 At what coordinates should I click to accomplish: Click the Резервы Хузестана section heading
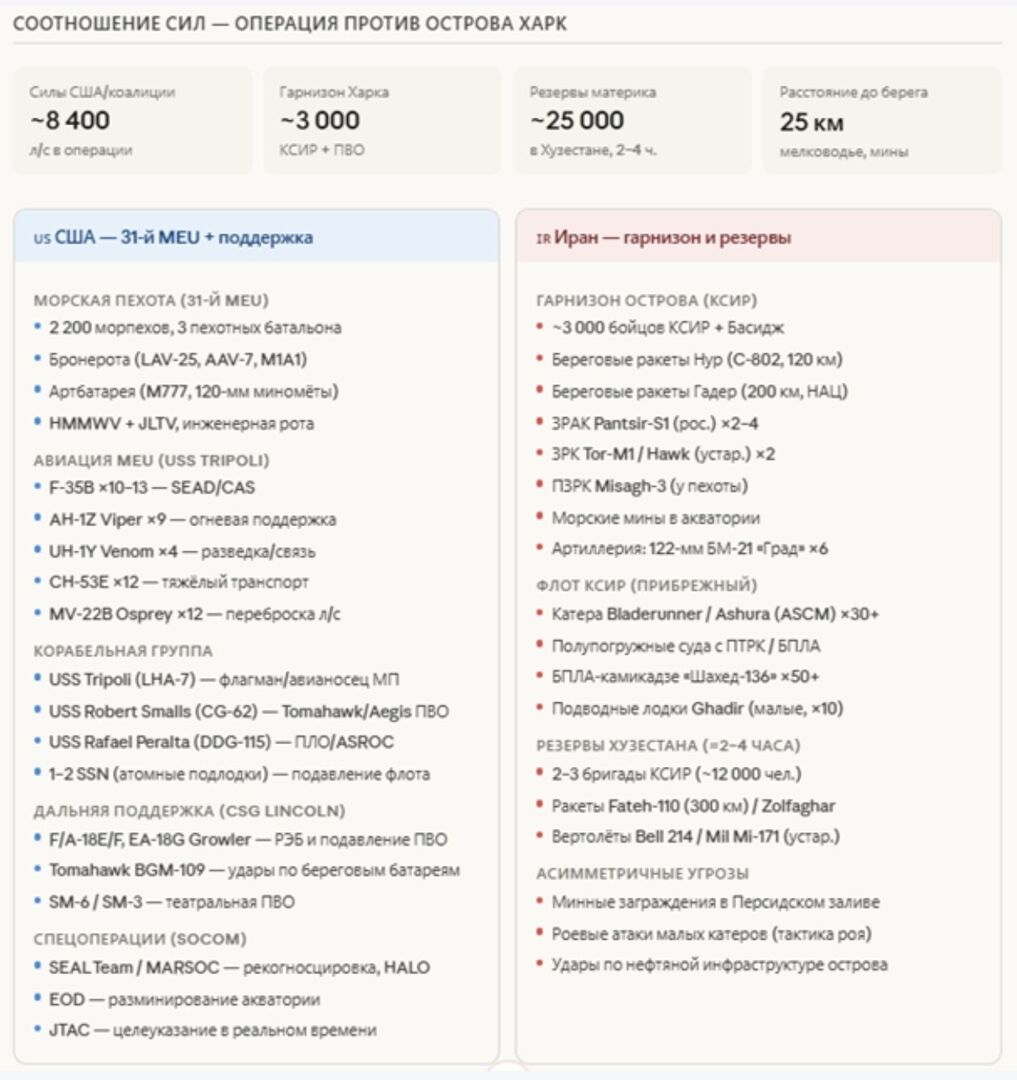pos(668,745)
